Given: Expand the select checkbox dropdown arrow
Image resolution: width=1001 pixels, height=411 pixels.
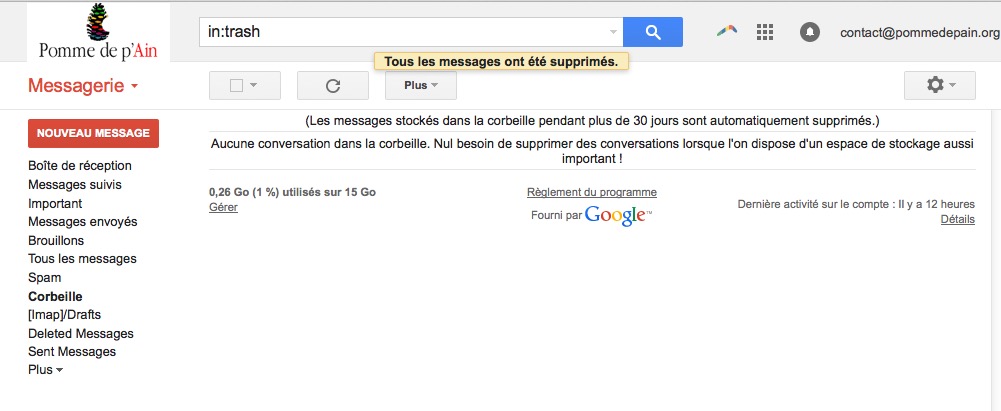Looking at the screenshot, I should 253,86.
